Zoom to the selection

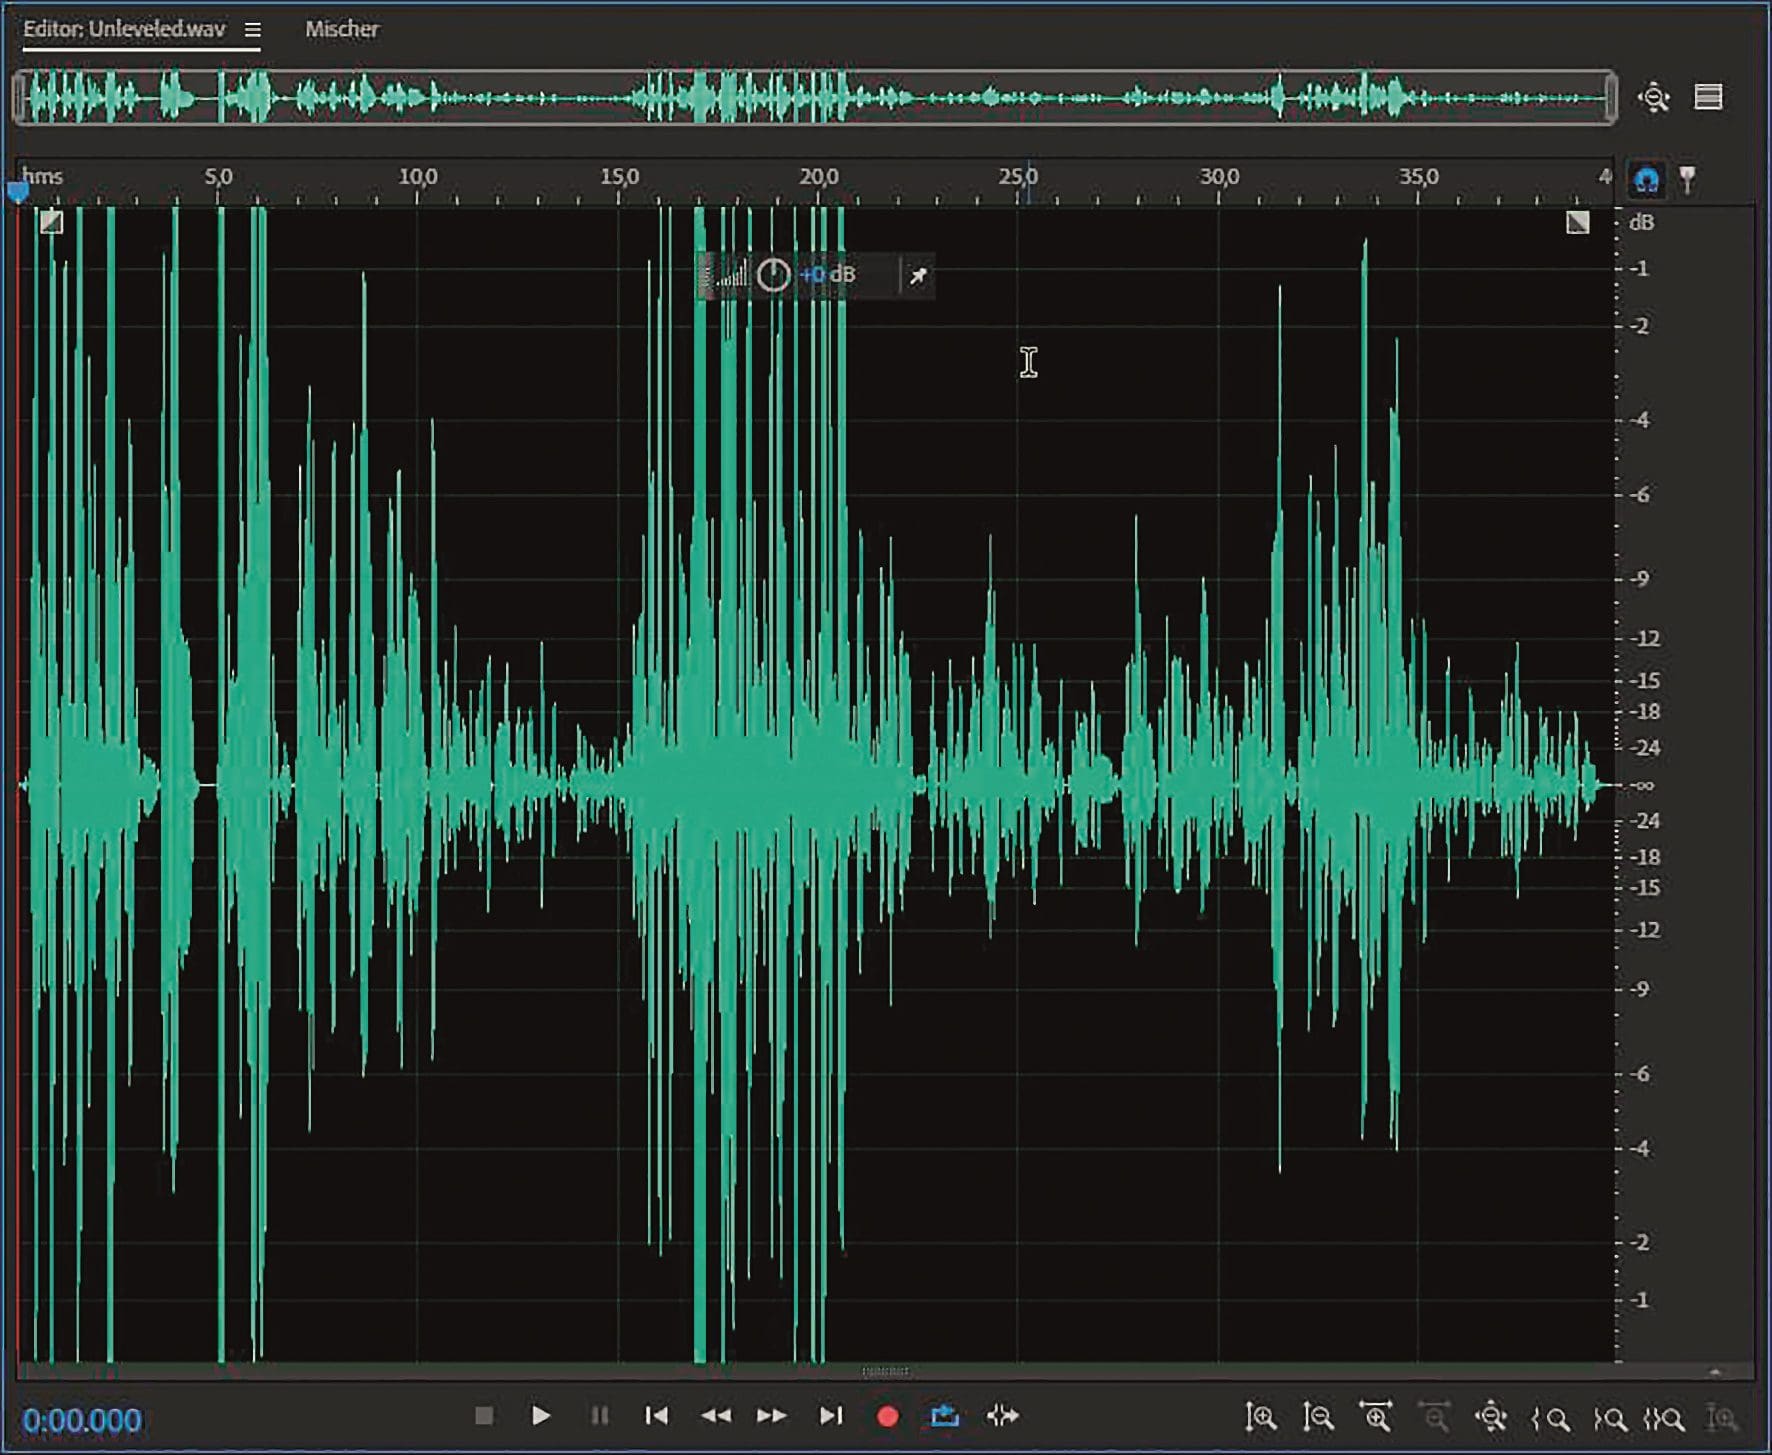(x=1665, y=1417)
